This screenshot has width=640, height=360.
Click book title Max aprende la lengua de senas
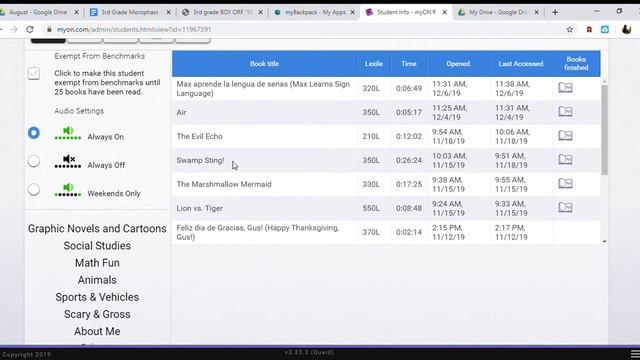tap(263, 89)
